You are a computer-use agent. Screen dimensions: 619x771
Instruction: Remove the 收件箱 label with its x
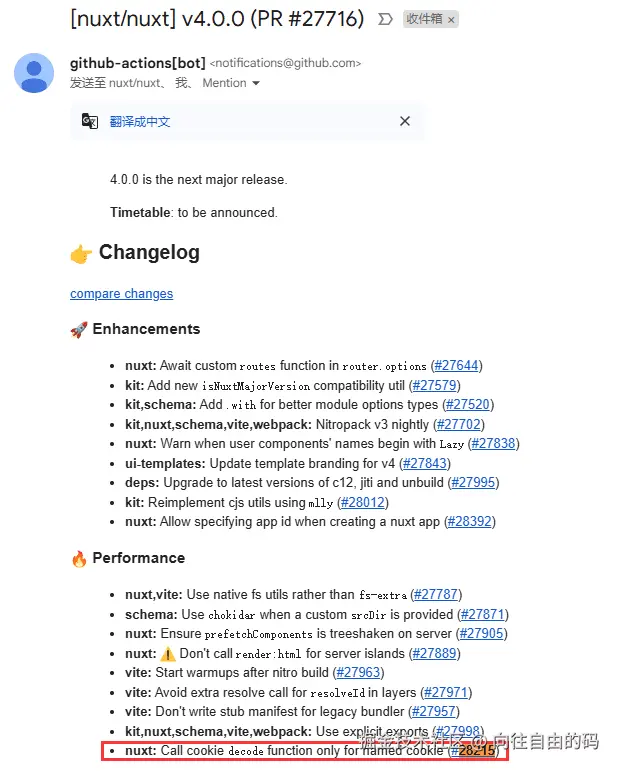451,20
